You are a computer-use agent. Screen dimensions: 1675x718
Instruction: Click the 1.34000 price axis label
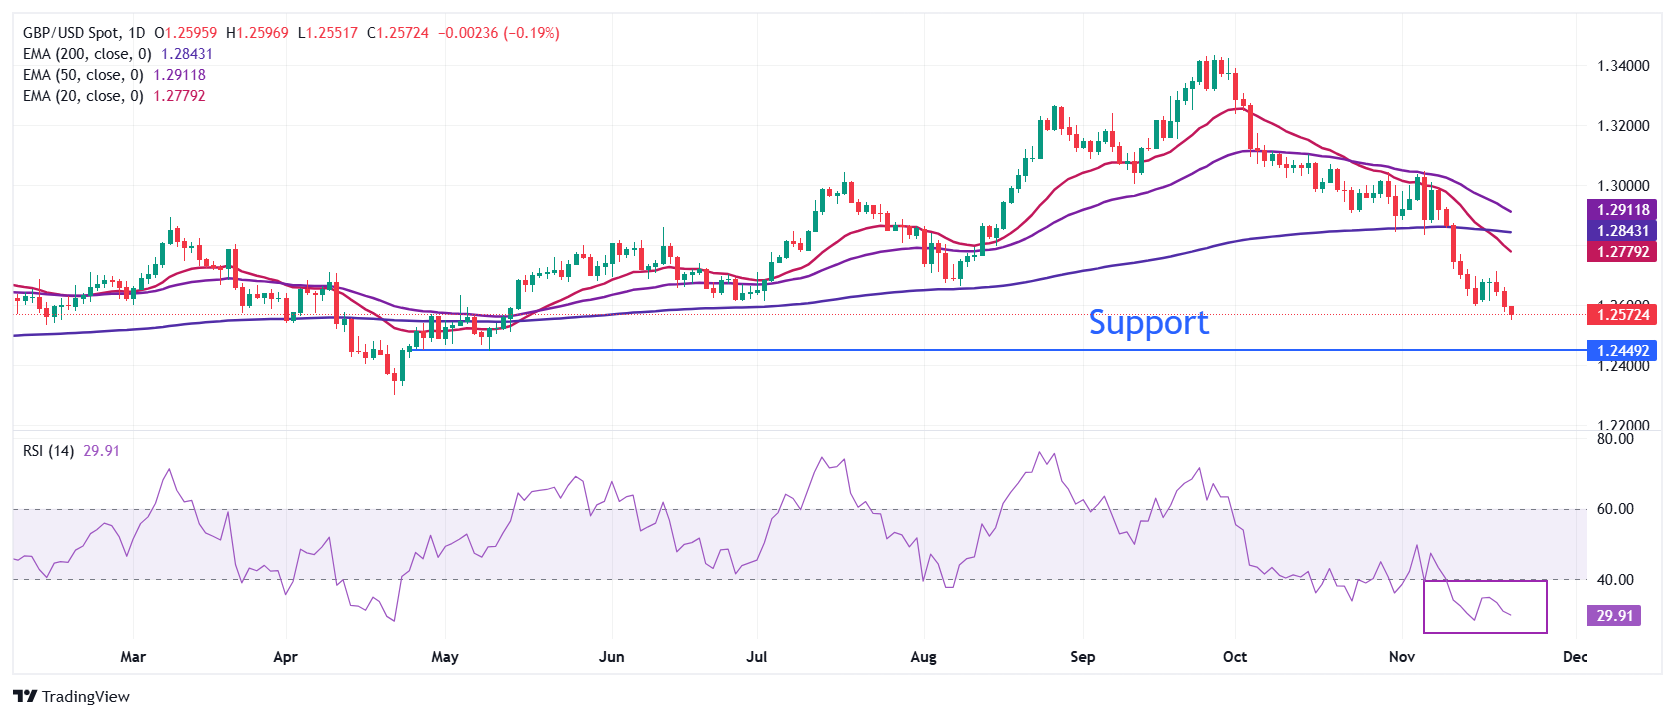[x=1623, y=66]
